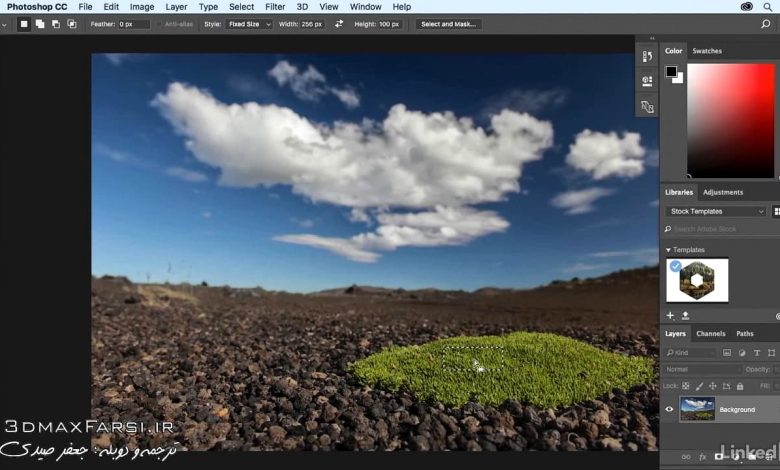Hide the Background layer with eye icon

669,409
